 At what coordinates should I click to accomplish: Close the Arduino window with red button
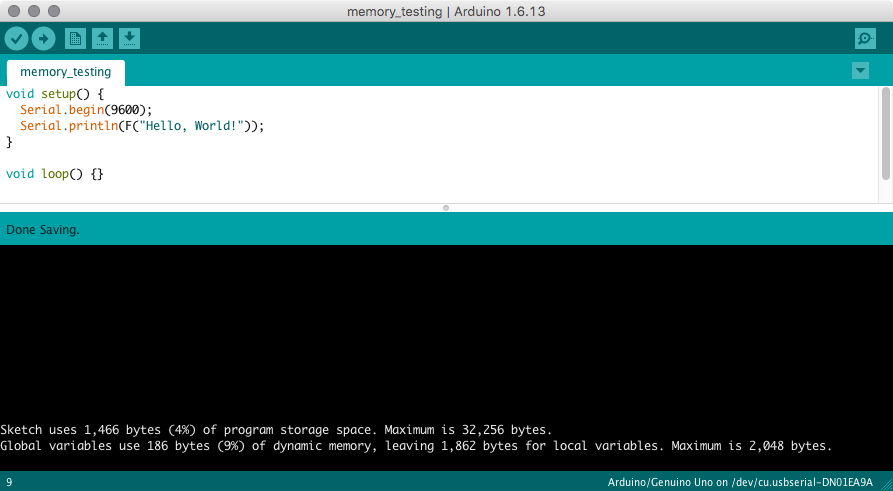[14, 11]
